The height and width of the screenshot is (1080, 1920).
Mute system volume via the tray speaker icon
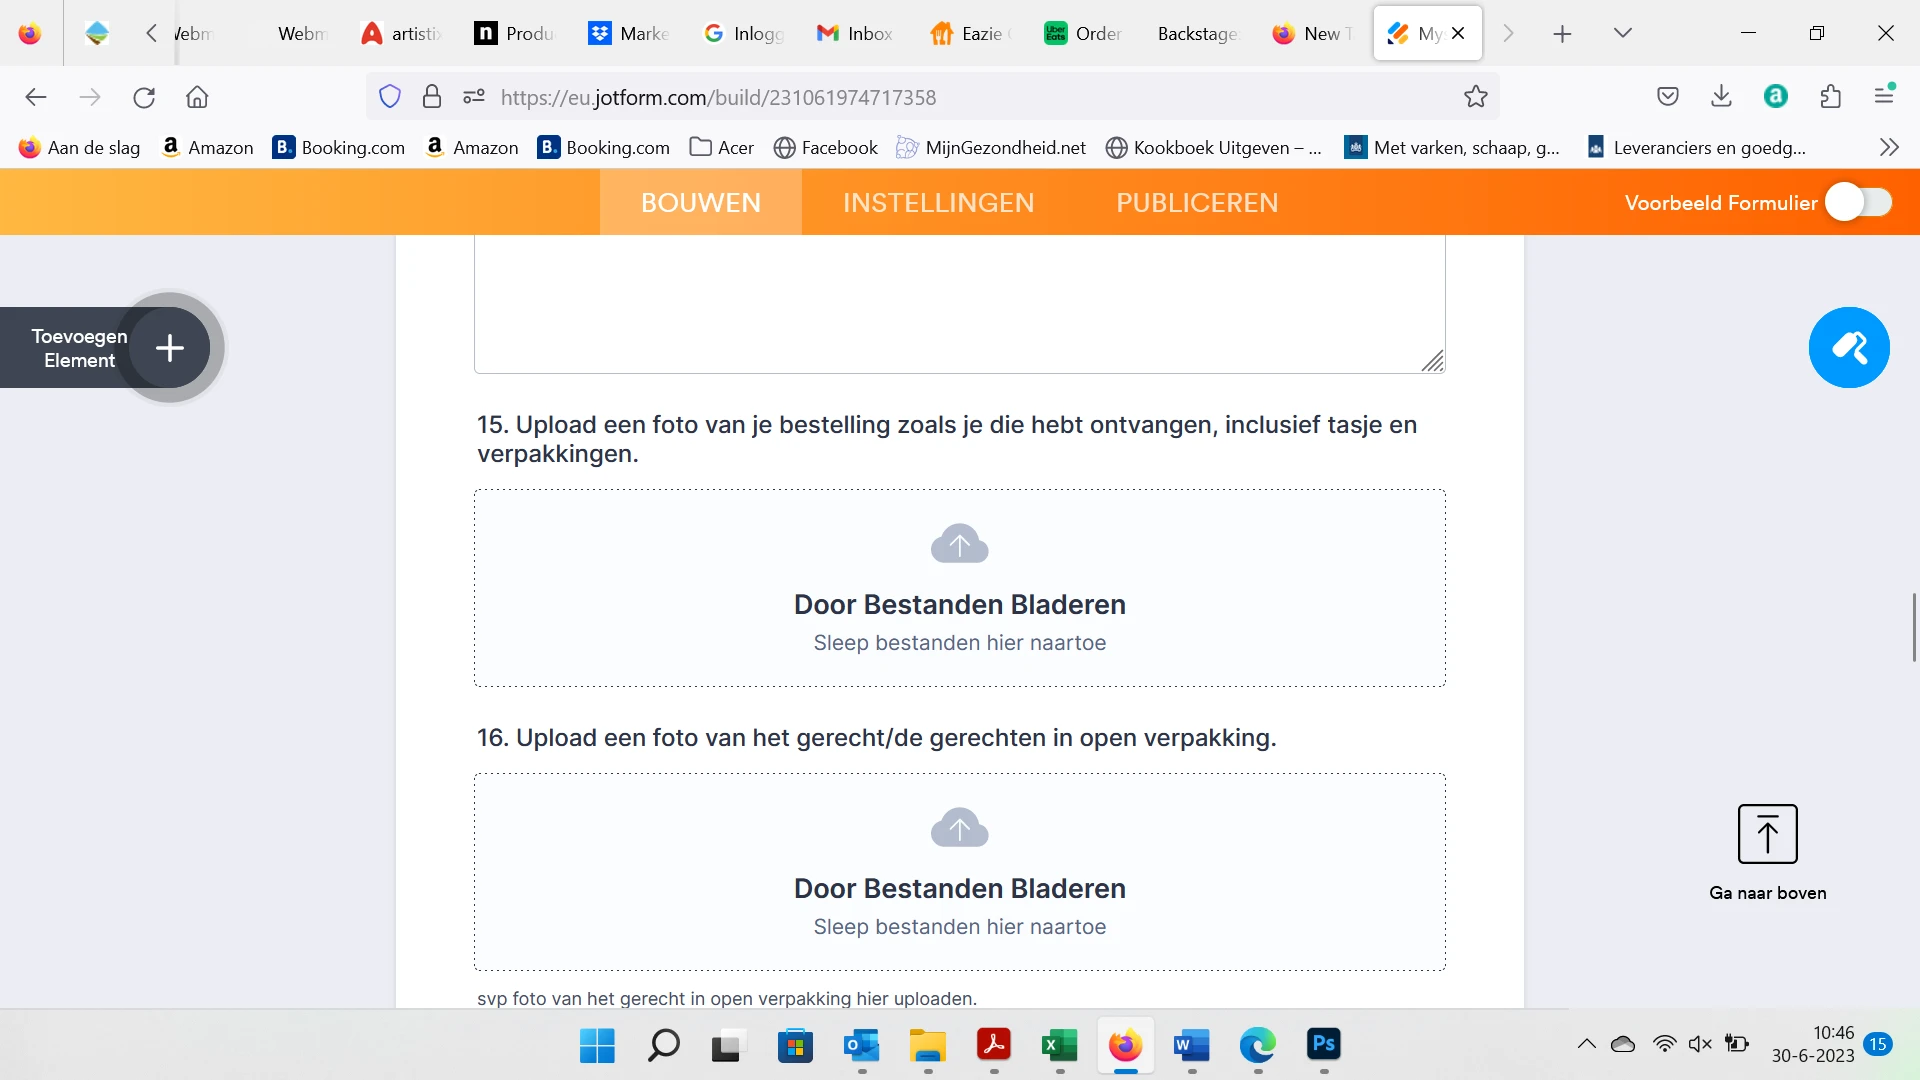tap(1700, 1043)
